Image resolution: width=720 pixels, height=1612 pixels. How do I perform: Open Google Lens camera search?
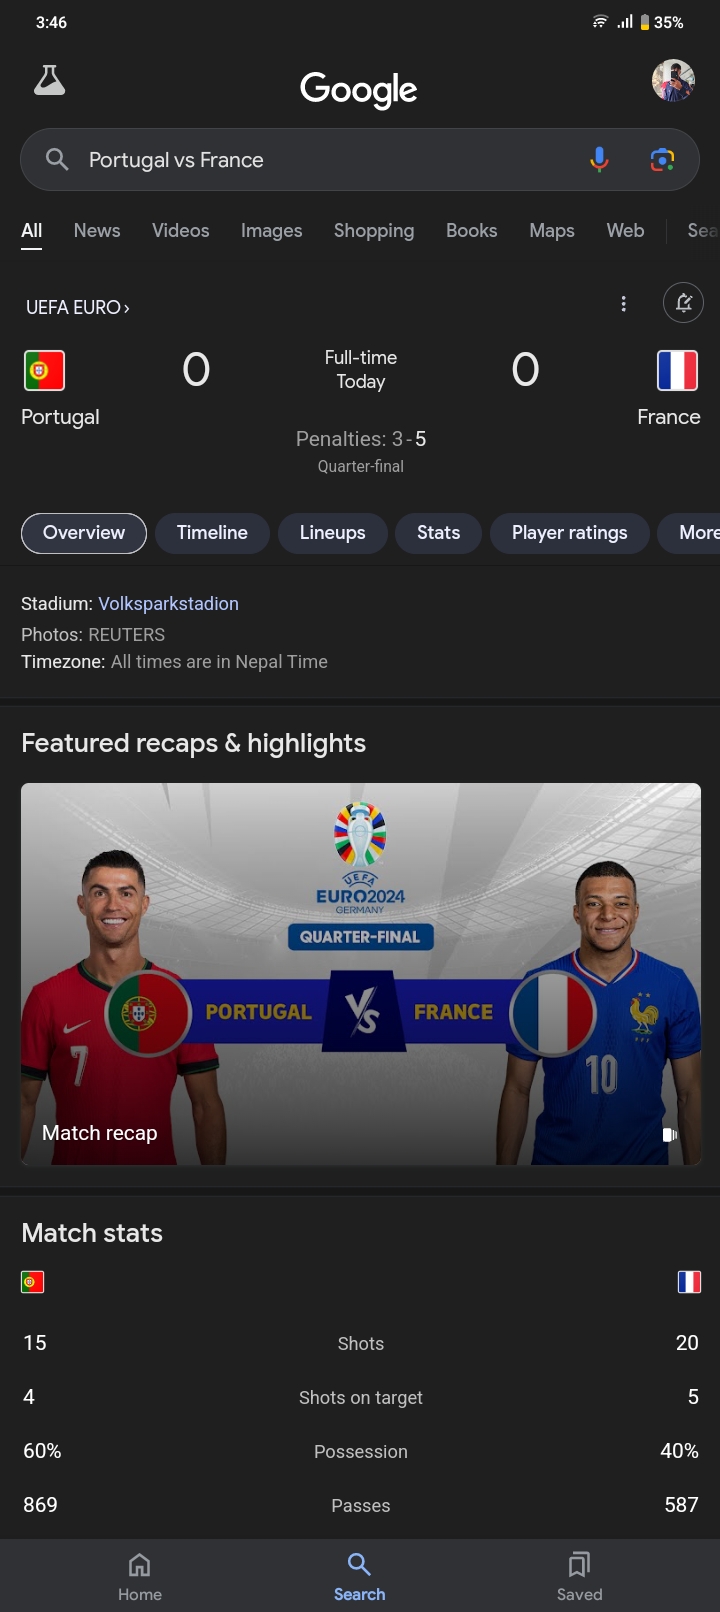(x=662, y=160)
